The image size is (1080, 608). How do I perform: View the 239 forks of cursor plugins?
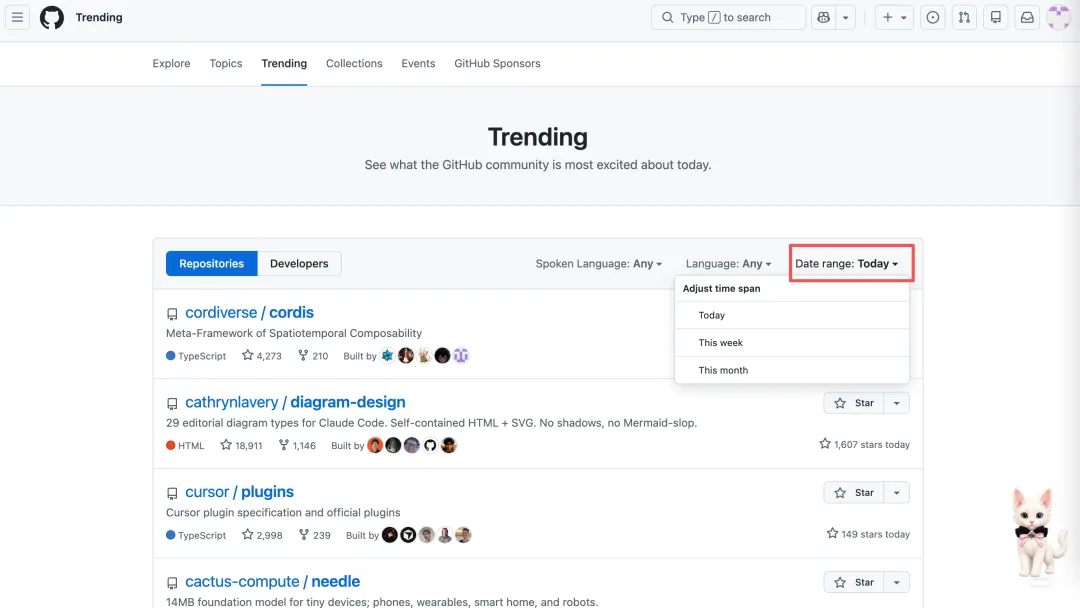click(315, 535)
